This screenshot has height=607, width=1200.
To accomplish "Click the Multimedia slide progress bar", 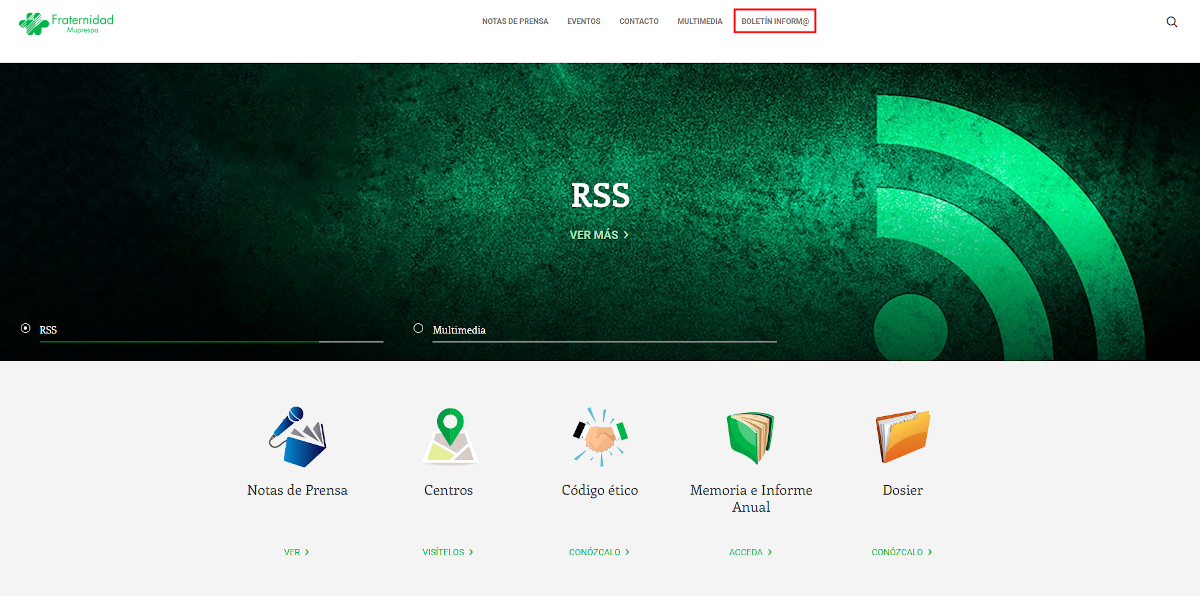I will coord(604,342).
